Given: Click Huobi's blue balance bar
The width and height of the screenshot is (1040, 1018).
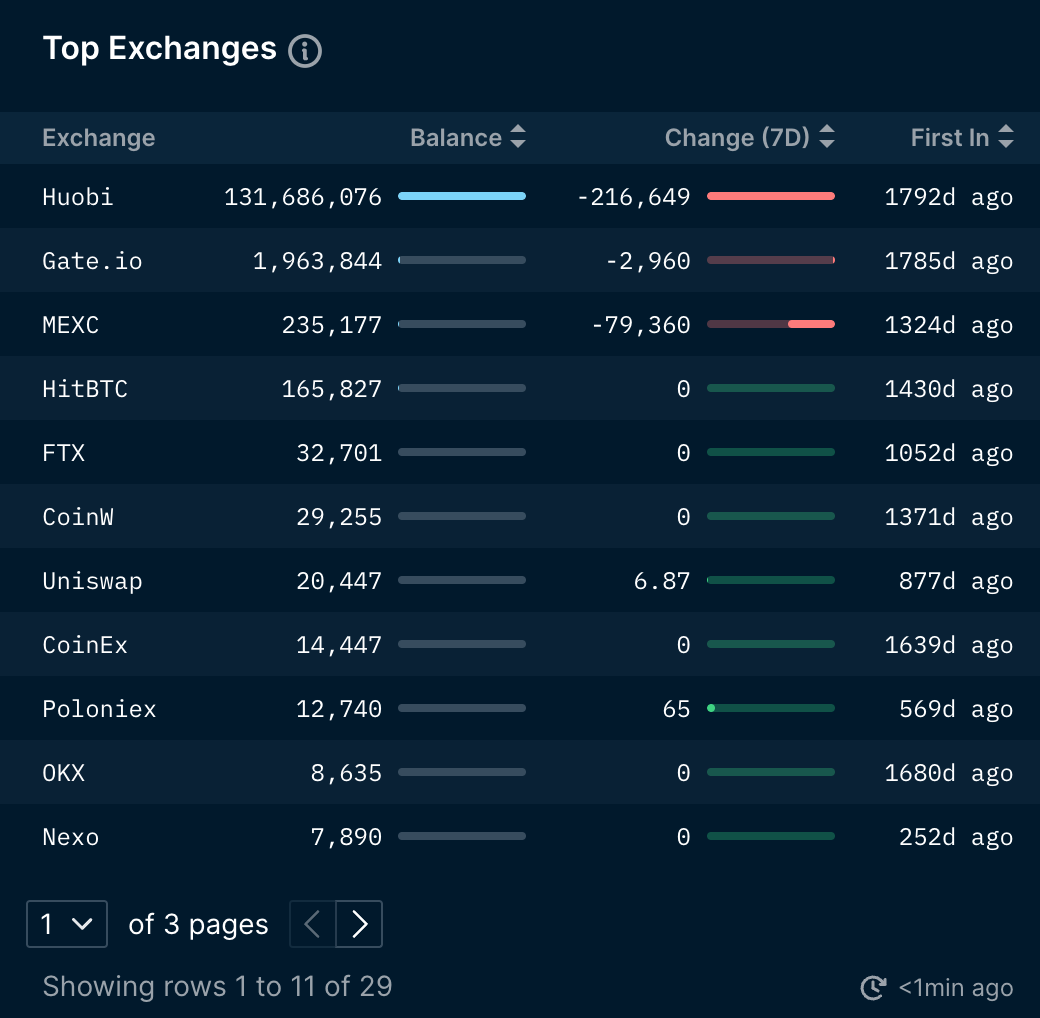Looking at the screenshot, I should click(x=462, y=196).
